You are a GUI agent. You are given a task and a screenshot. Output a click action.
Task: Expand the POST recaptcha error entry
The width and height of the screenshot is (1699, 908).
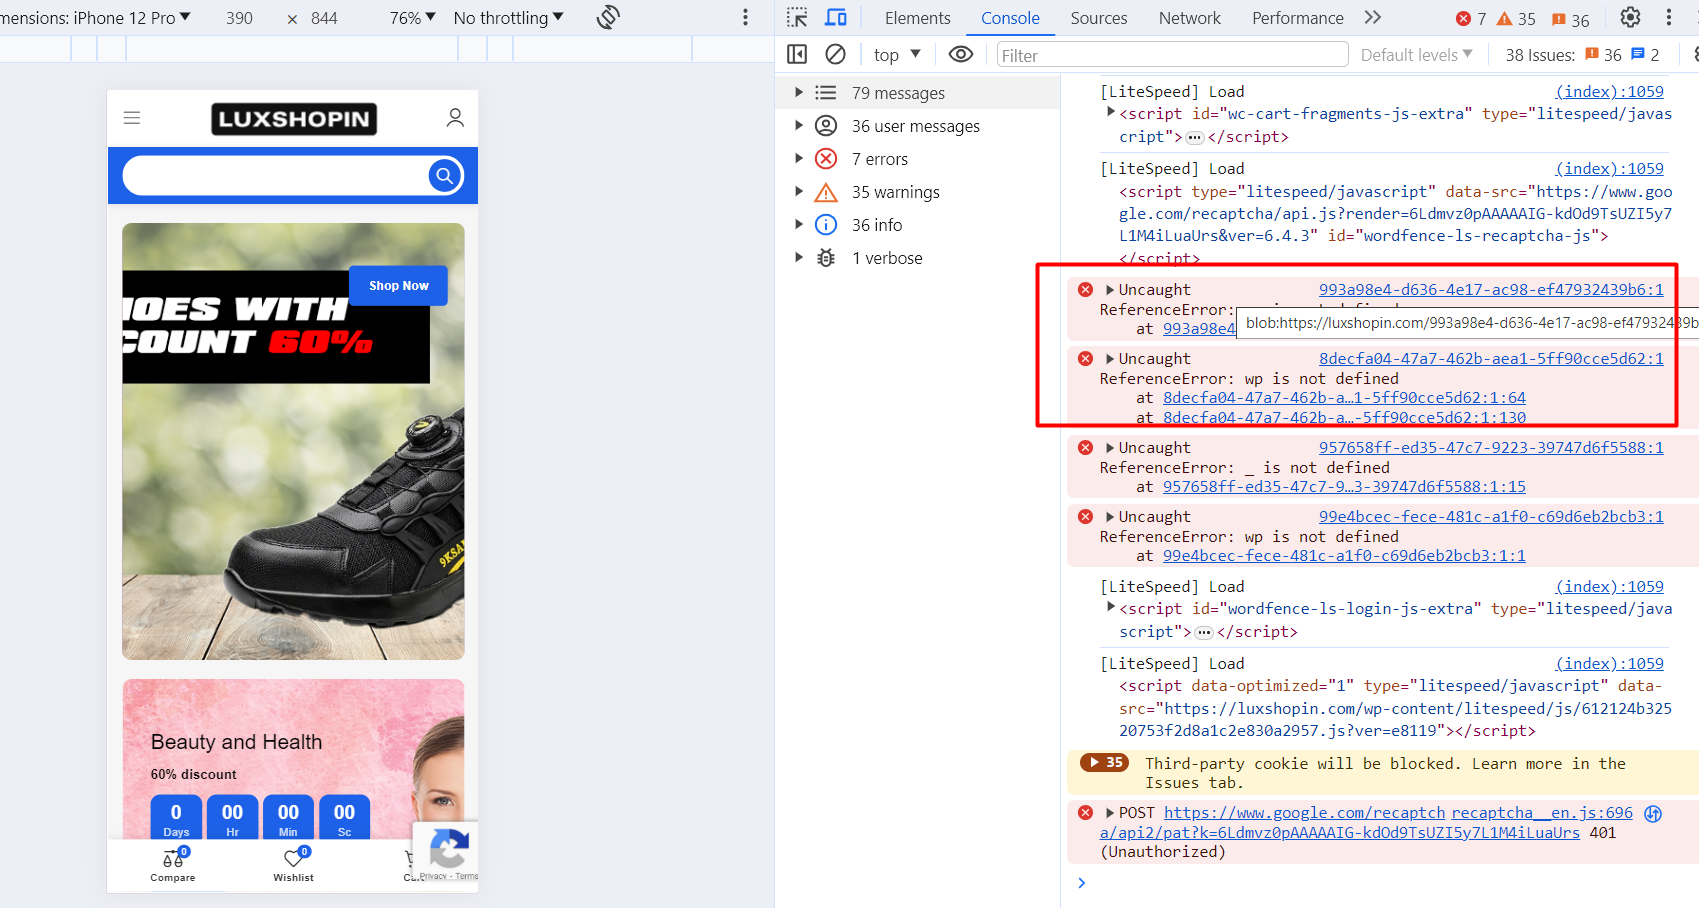coord(1110,813)
